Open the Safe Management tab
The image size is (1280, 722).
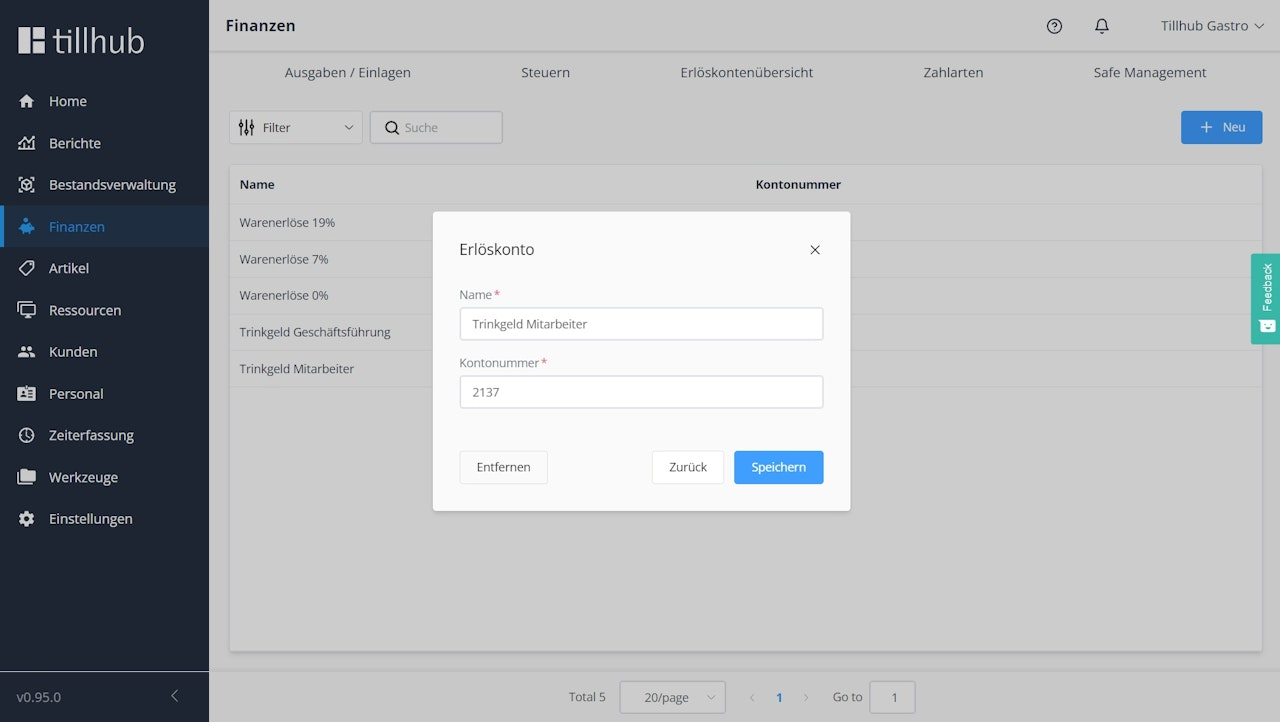[x=1150, y=73]
